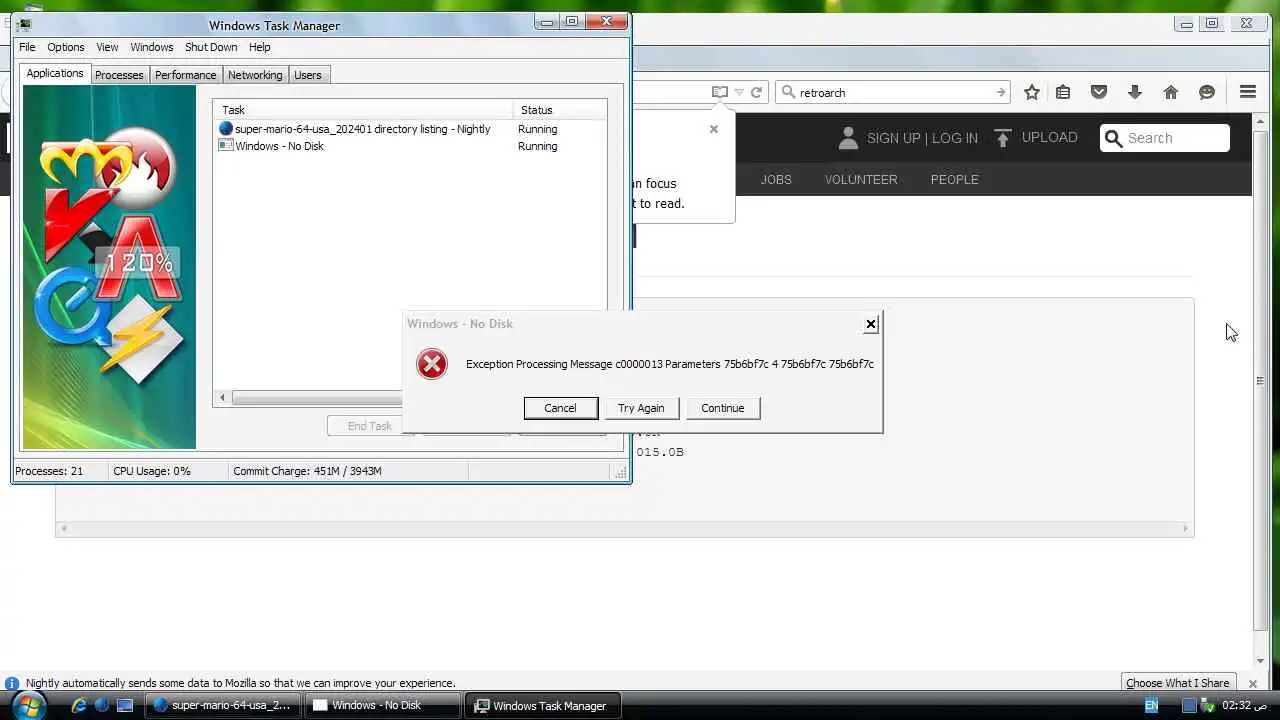Dismiss the reader view tooltip with its X
Image resolution: width=1280 pixels, height=720 pixels.
tap(714, 129)
